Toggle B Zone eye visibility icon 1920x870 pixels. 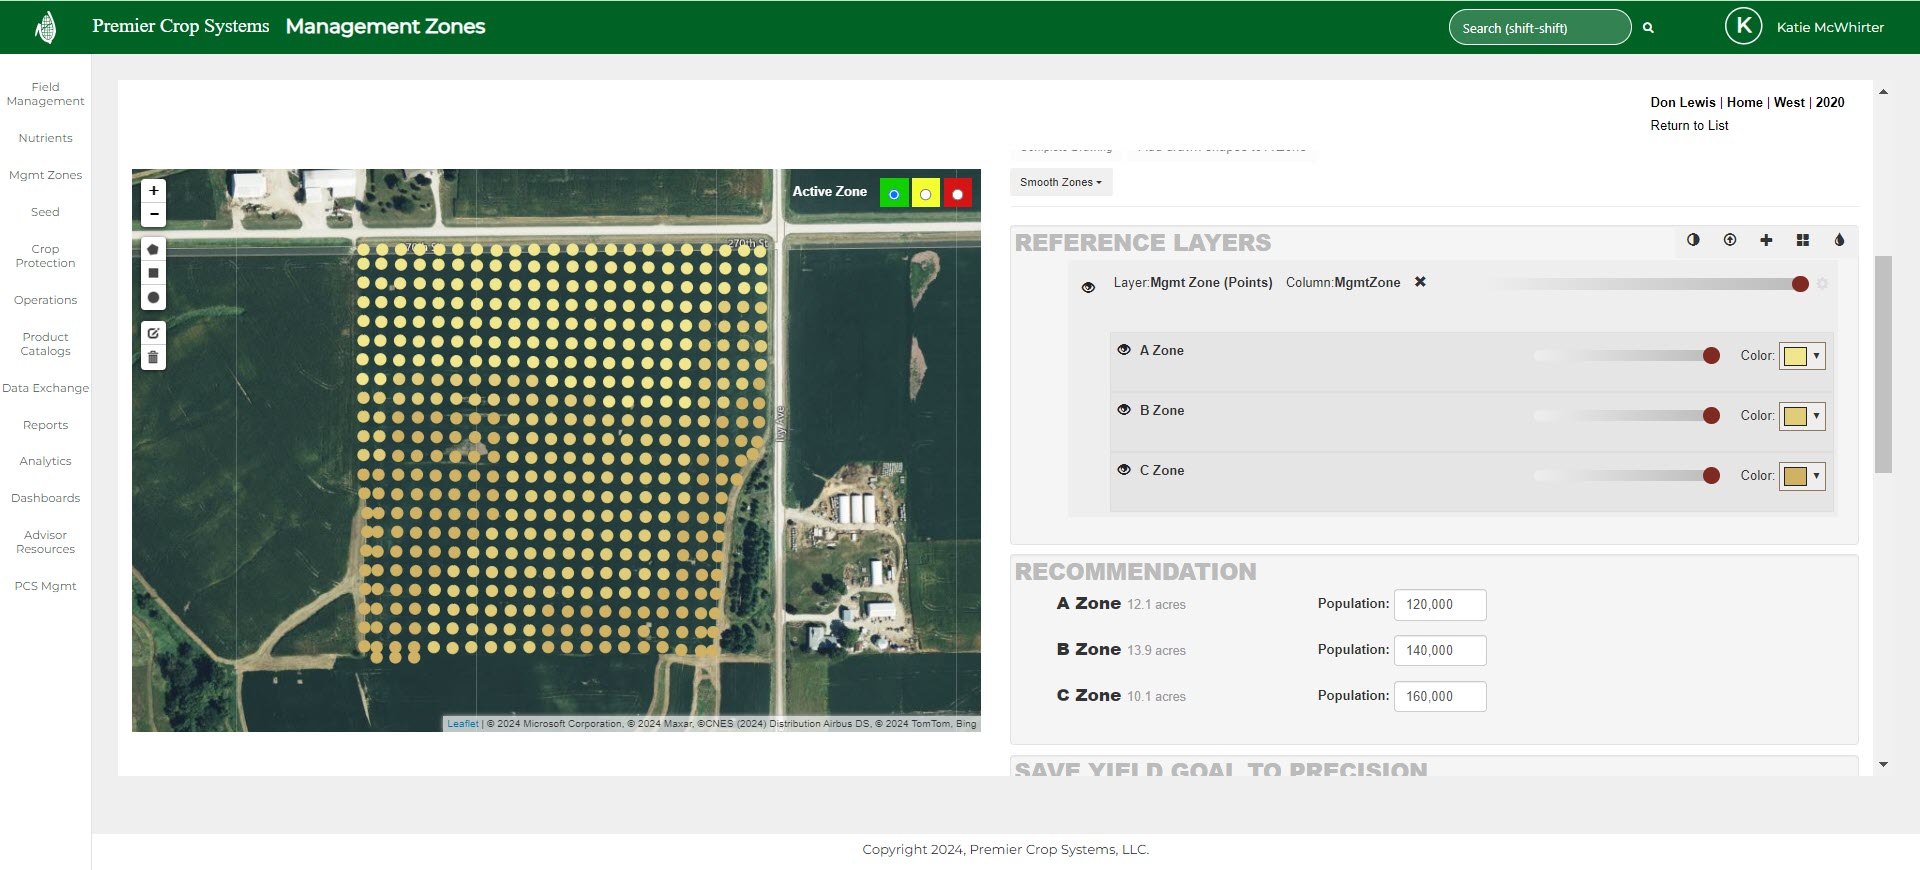tap(1124, 410)
